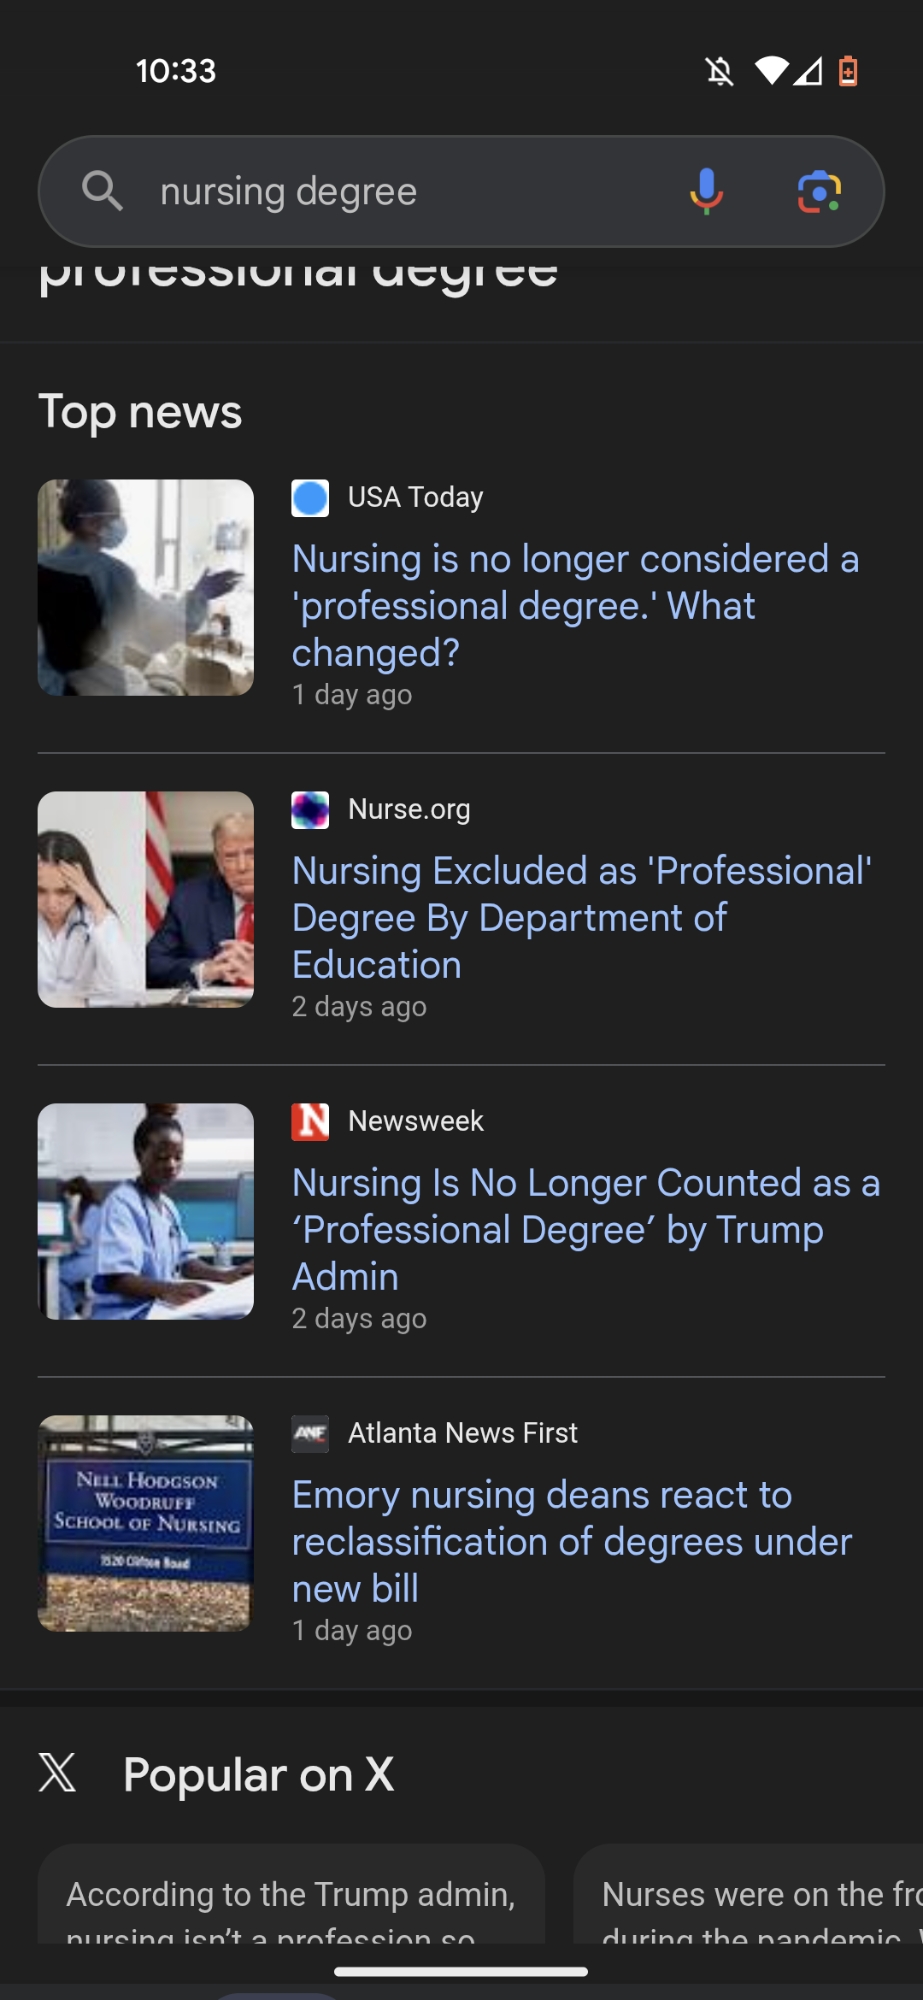Open Google Lens camera search
The width and height of the screenshot is (923, 2000).
click(819, 191)
